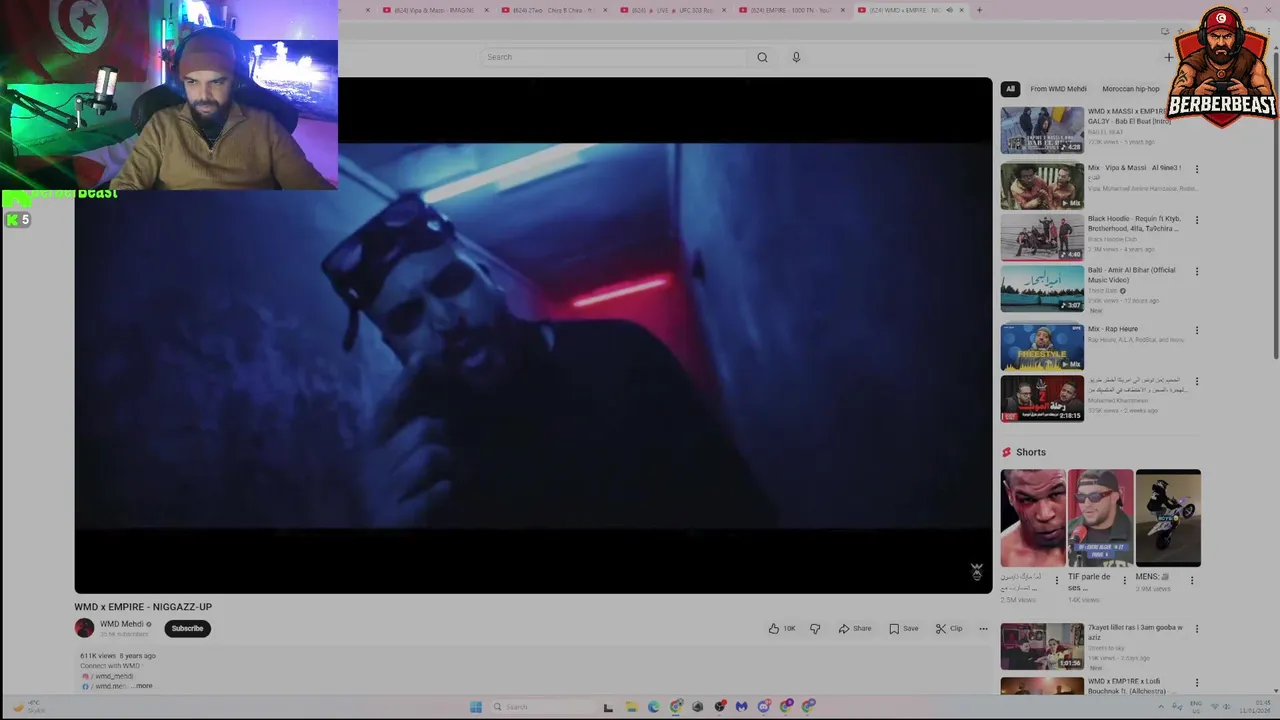The image size is (1280, 720).
Task: Open options menu for Mix - Vipa & Massi
Action: 1196,169
